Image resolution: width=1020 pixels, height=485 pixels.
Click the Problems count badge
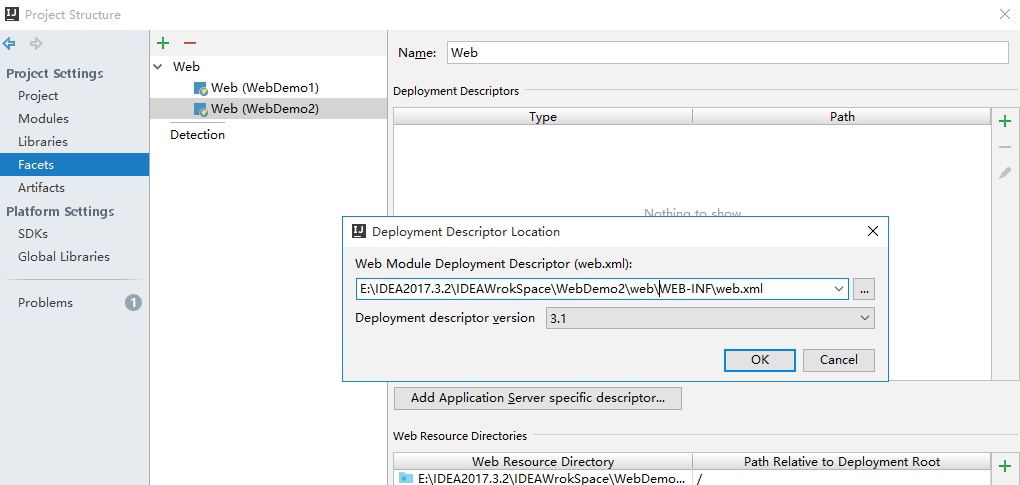click(x=133, y=302)
